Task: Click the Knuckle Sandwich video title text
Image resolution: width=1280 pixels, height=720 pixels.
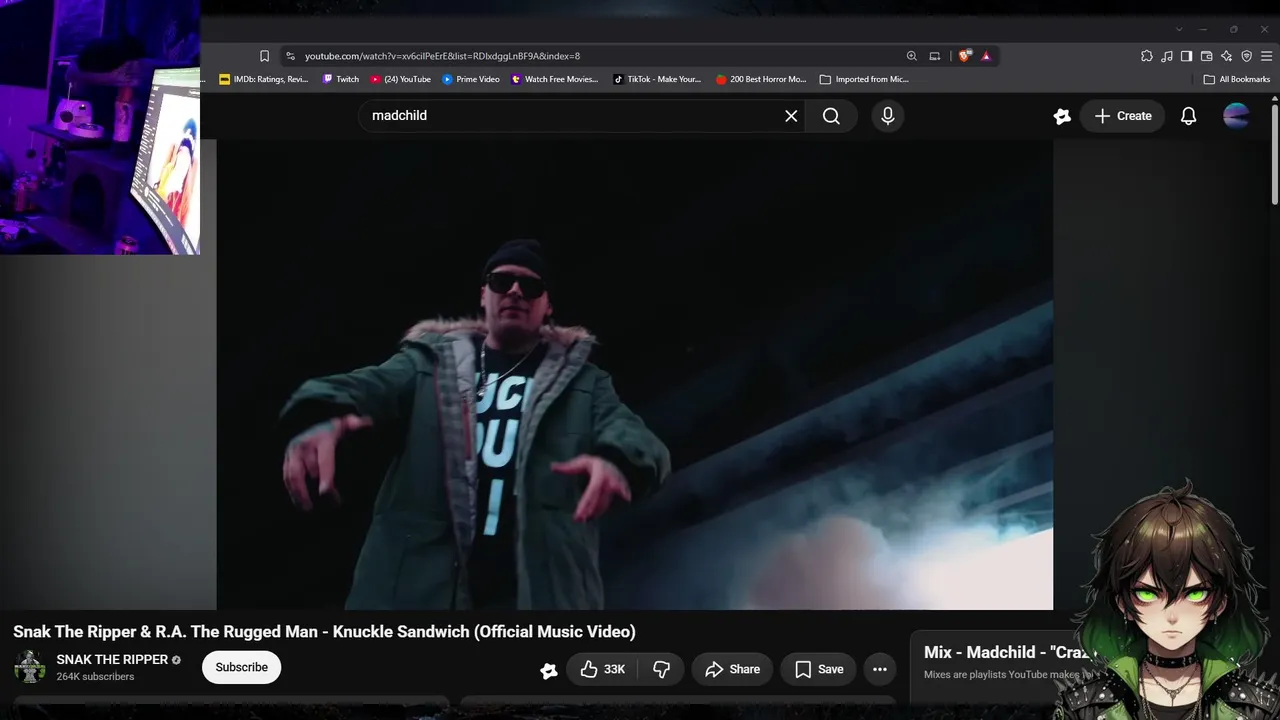Action: (324, 632)
